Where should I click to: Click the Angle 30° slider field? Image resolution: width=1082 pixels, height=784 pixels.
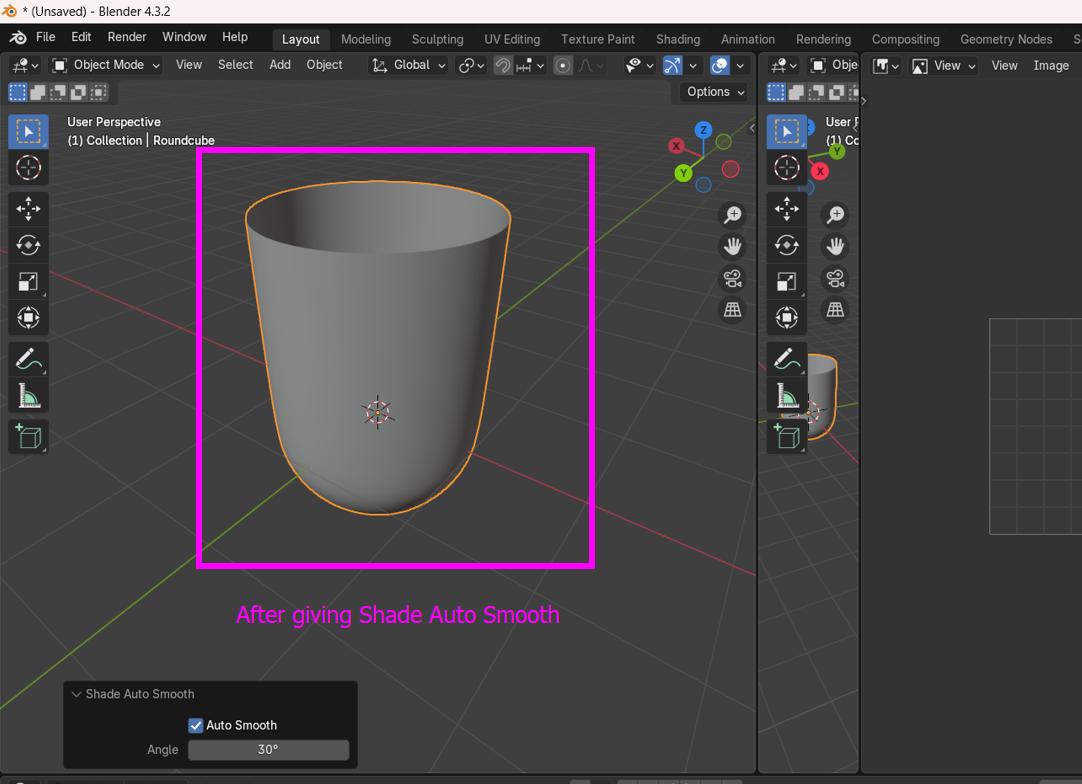[x=268, y=749]
